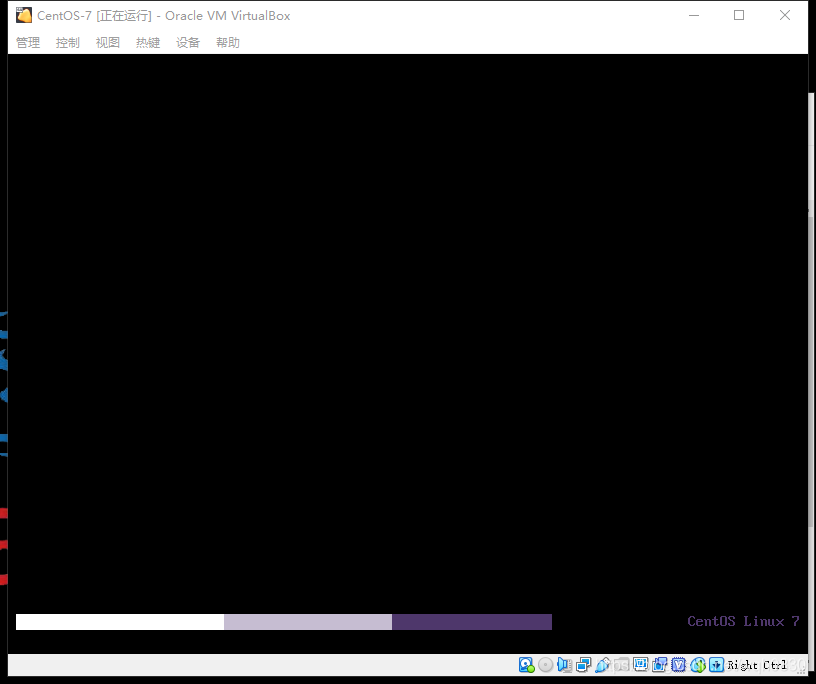The width and height of the screenshot is (816, 684).
Task: Open the 管理 menu
Action: tap(28, 43)
